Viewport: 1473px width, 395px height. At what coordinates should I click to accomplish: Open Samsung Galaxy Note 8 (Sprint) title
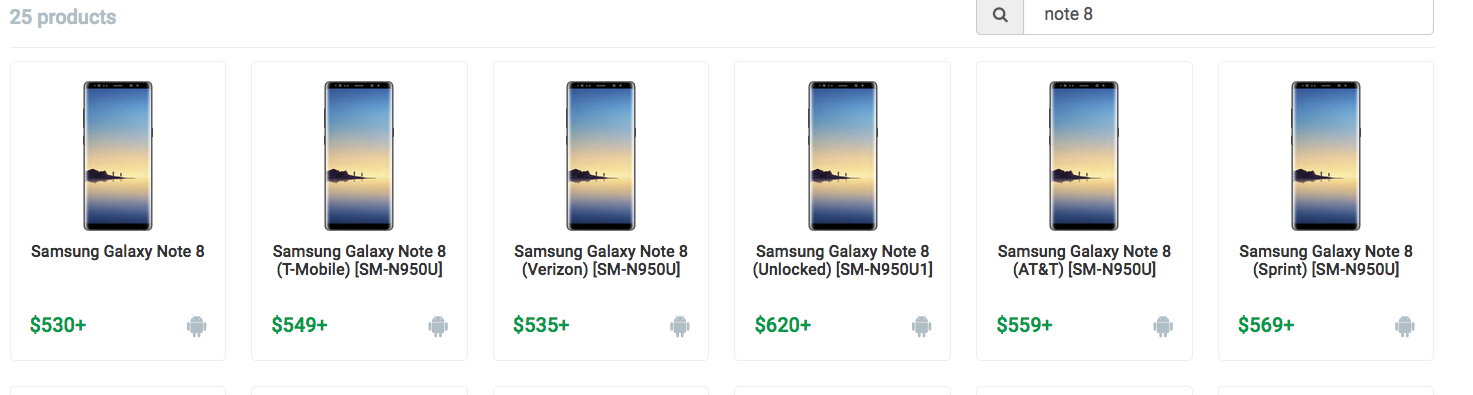coord(1326,260)
